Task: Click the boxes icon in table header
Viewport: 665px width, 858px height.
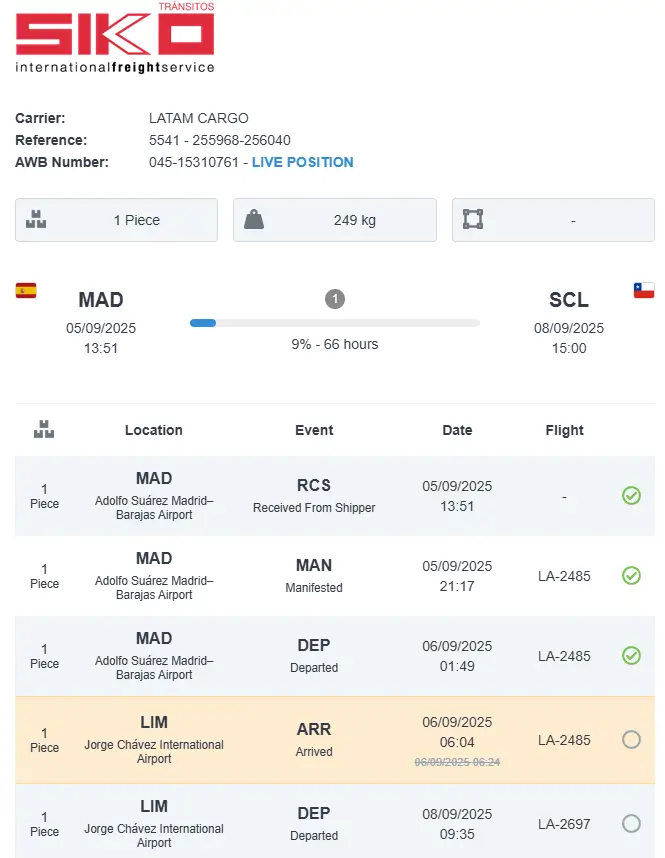Action: coord(44,430)
